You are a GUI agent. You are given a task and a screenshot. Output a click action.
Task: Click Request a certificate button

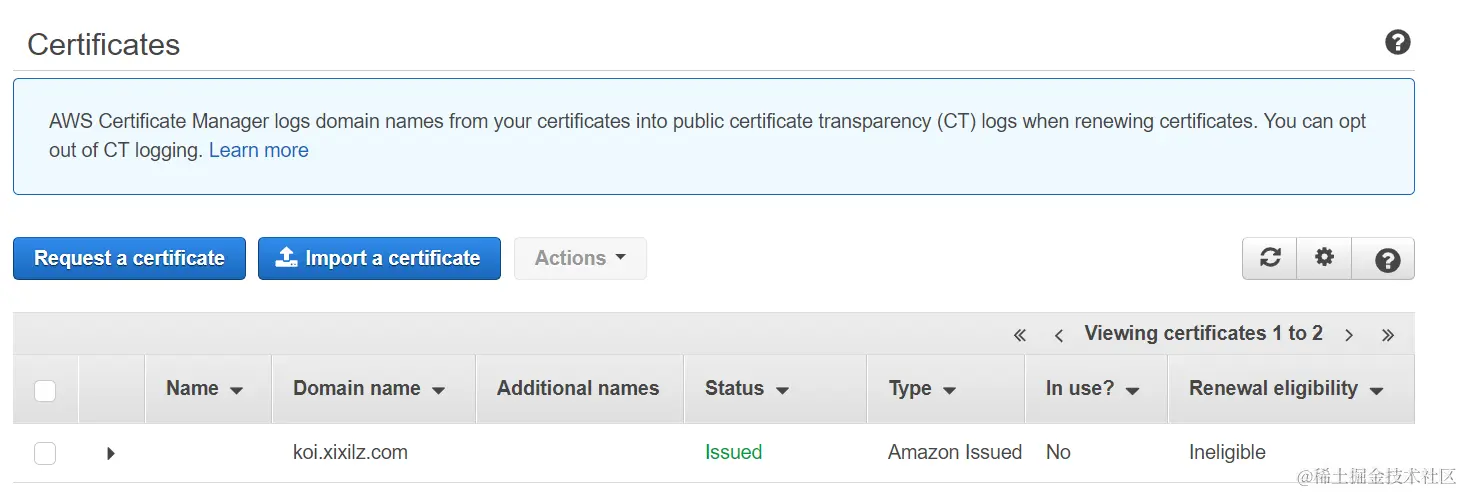[129, 258]
